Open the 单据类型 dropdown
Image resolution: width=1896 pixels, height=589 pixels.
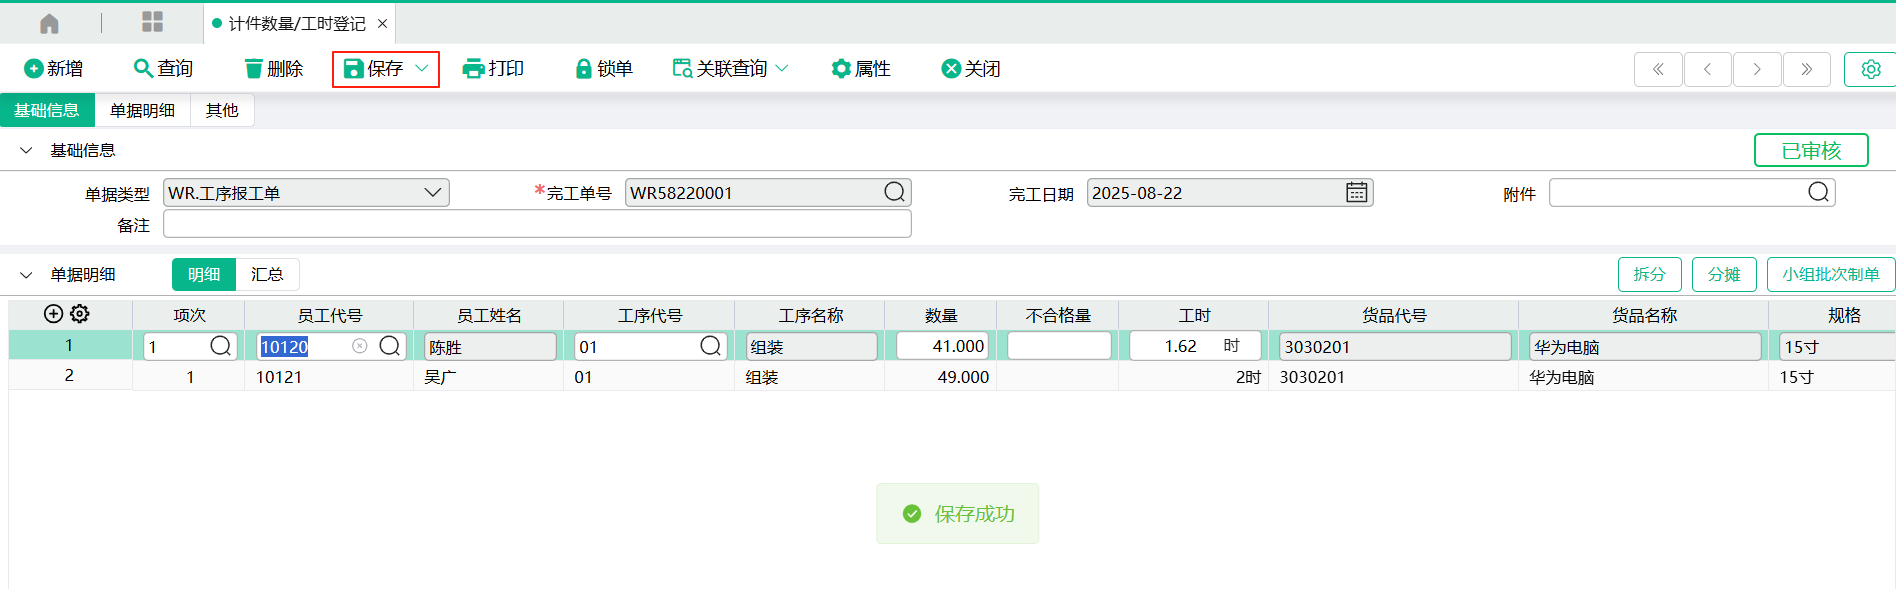432,193
